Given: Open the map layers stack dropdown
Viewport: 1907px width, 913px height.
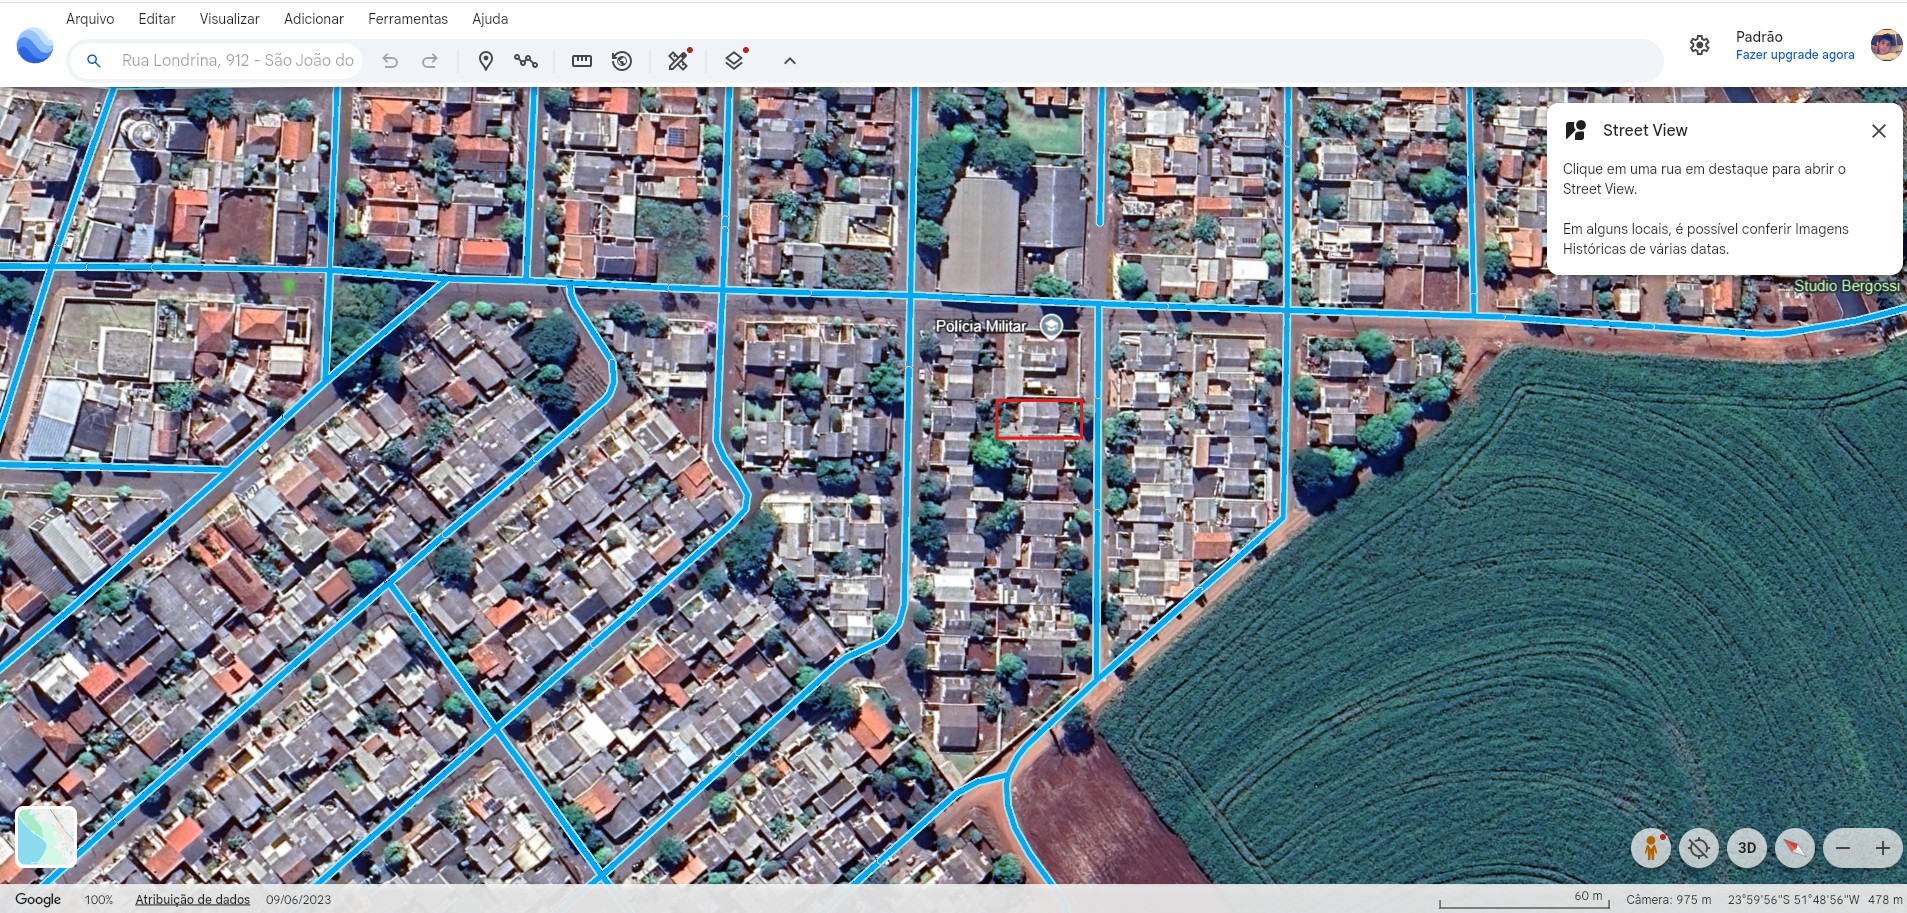Looking at the screenshot, I should click(x=734, y=61).
